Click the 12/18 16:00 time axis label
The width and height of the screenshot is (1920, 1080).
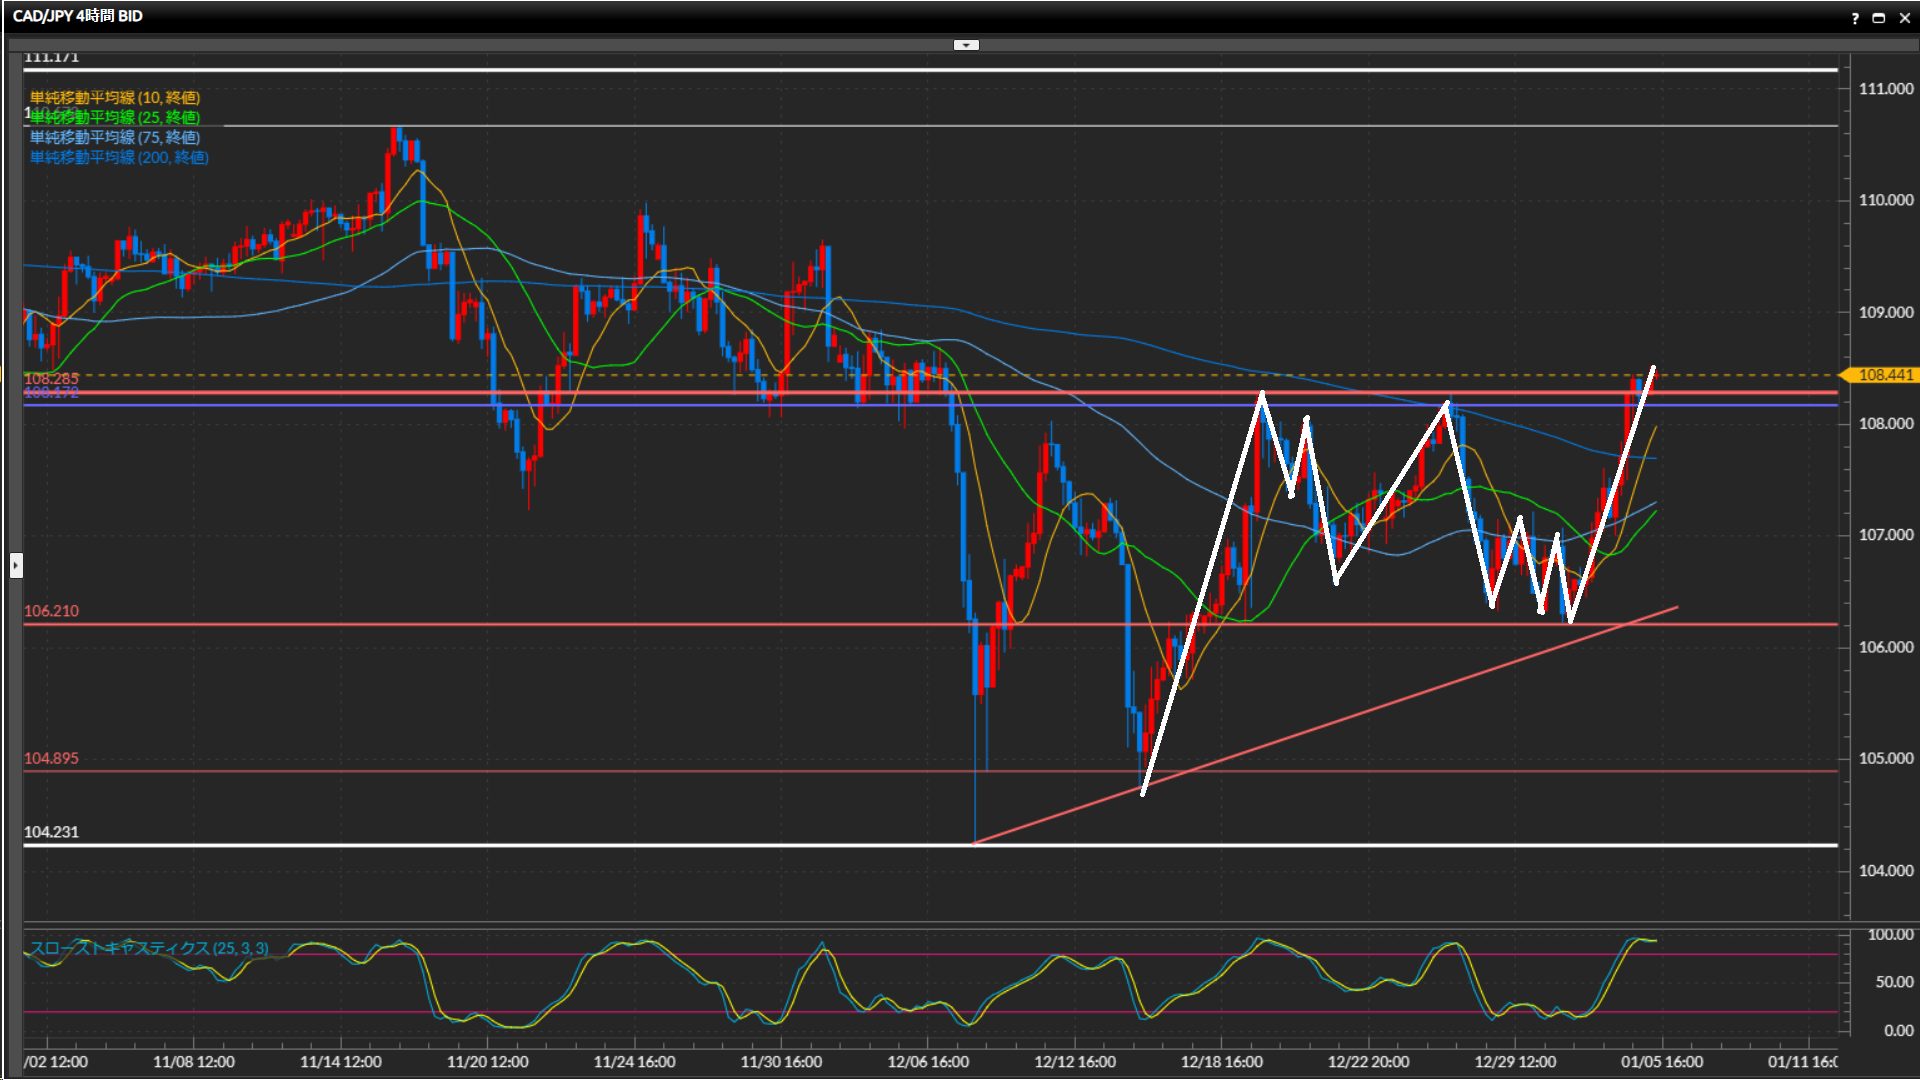coord(1221,1062)
